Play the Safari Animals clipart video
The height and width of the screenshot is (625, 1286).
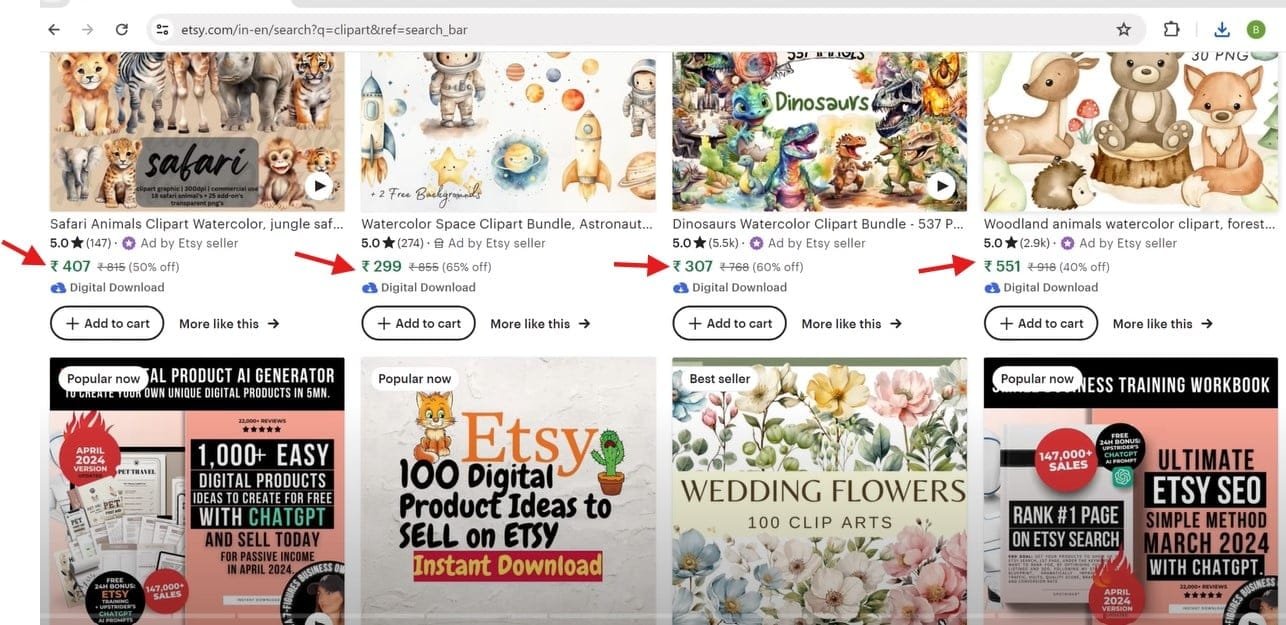pyautogui.click(x=319, y=185)
